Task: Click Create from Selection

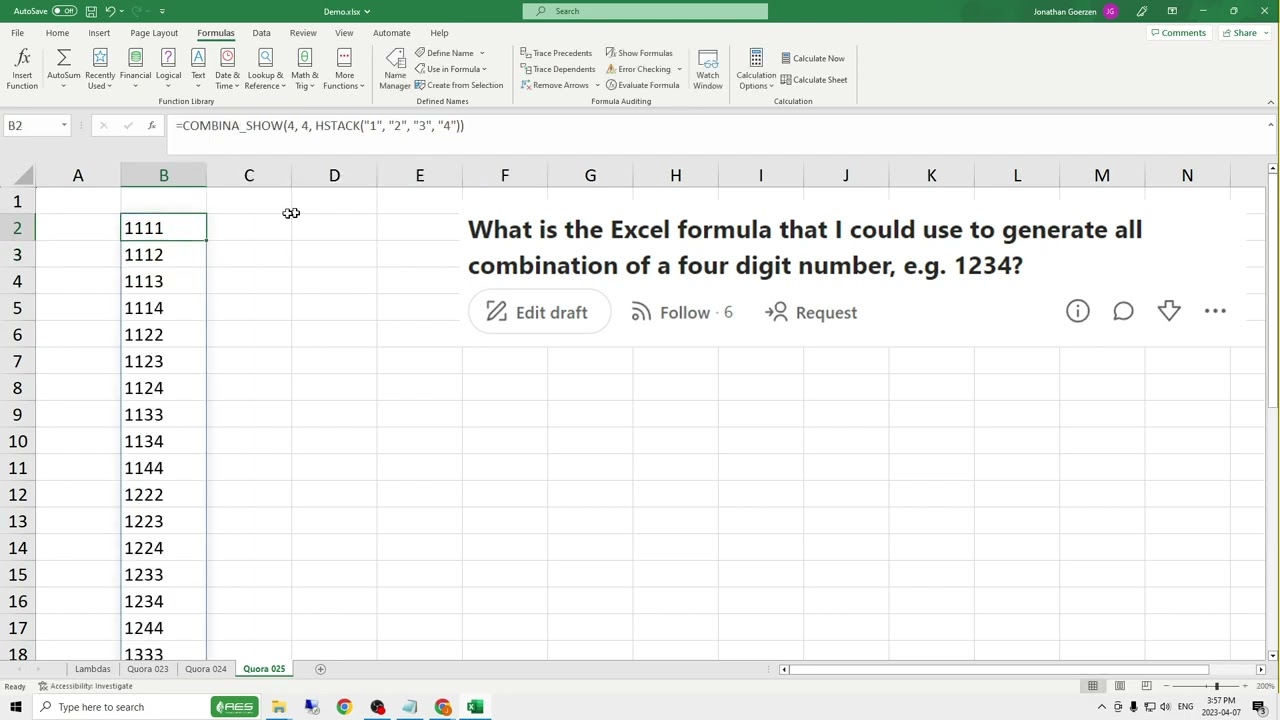Action: point(459,85)
